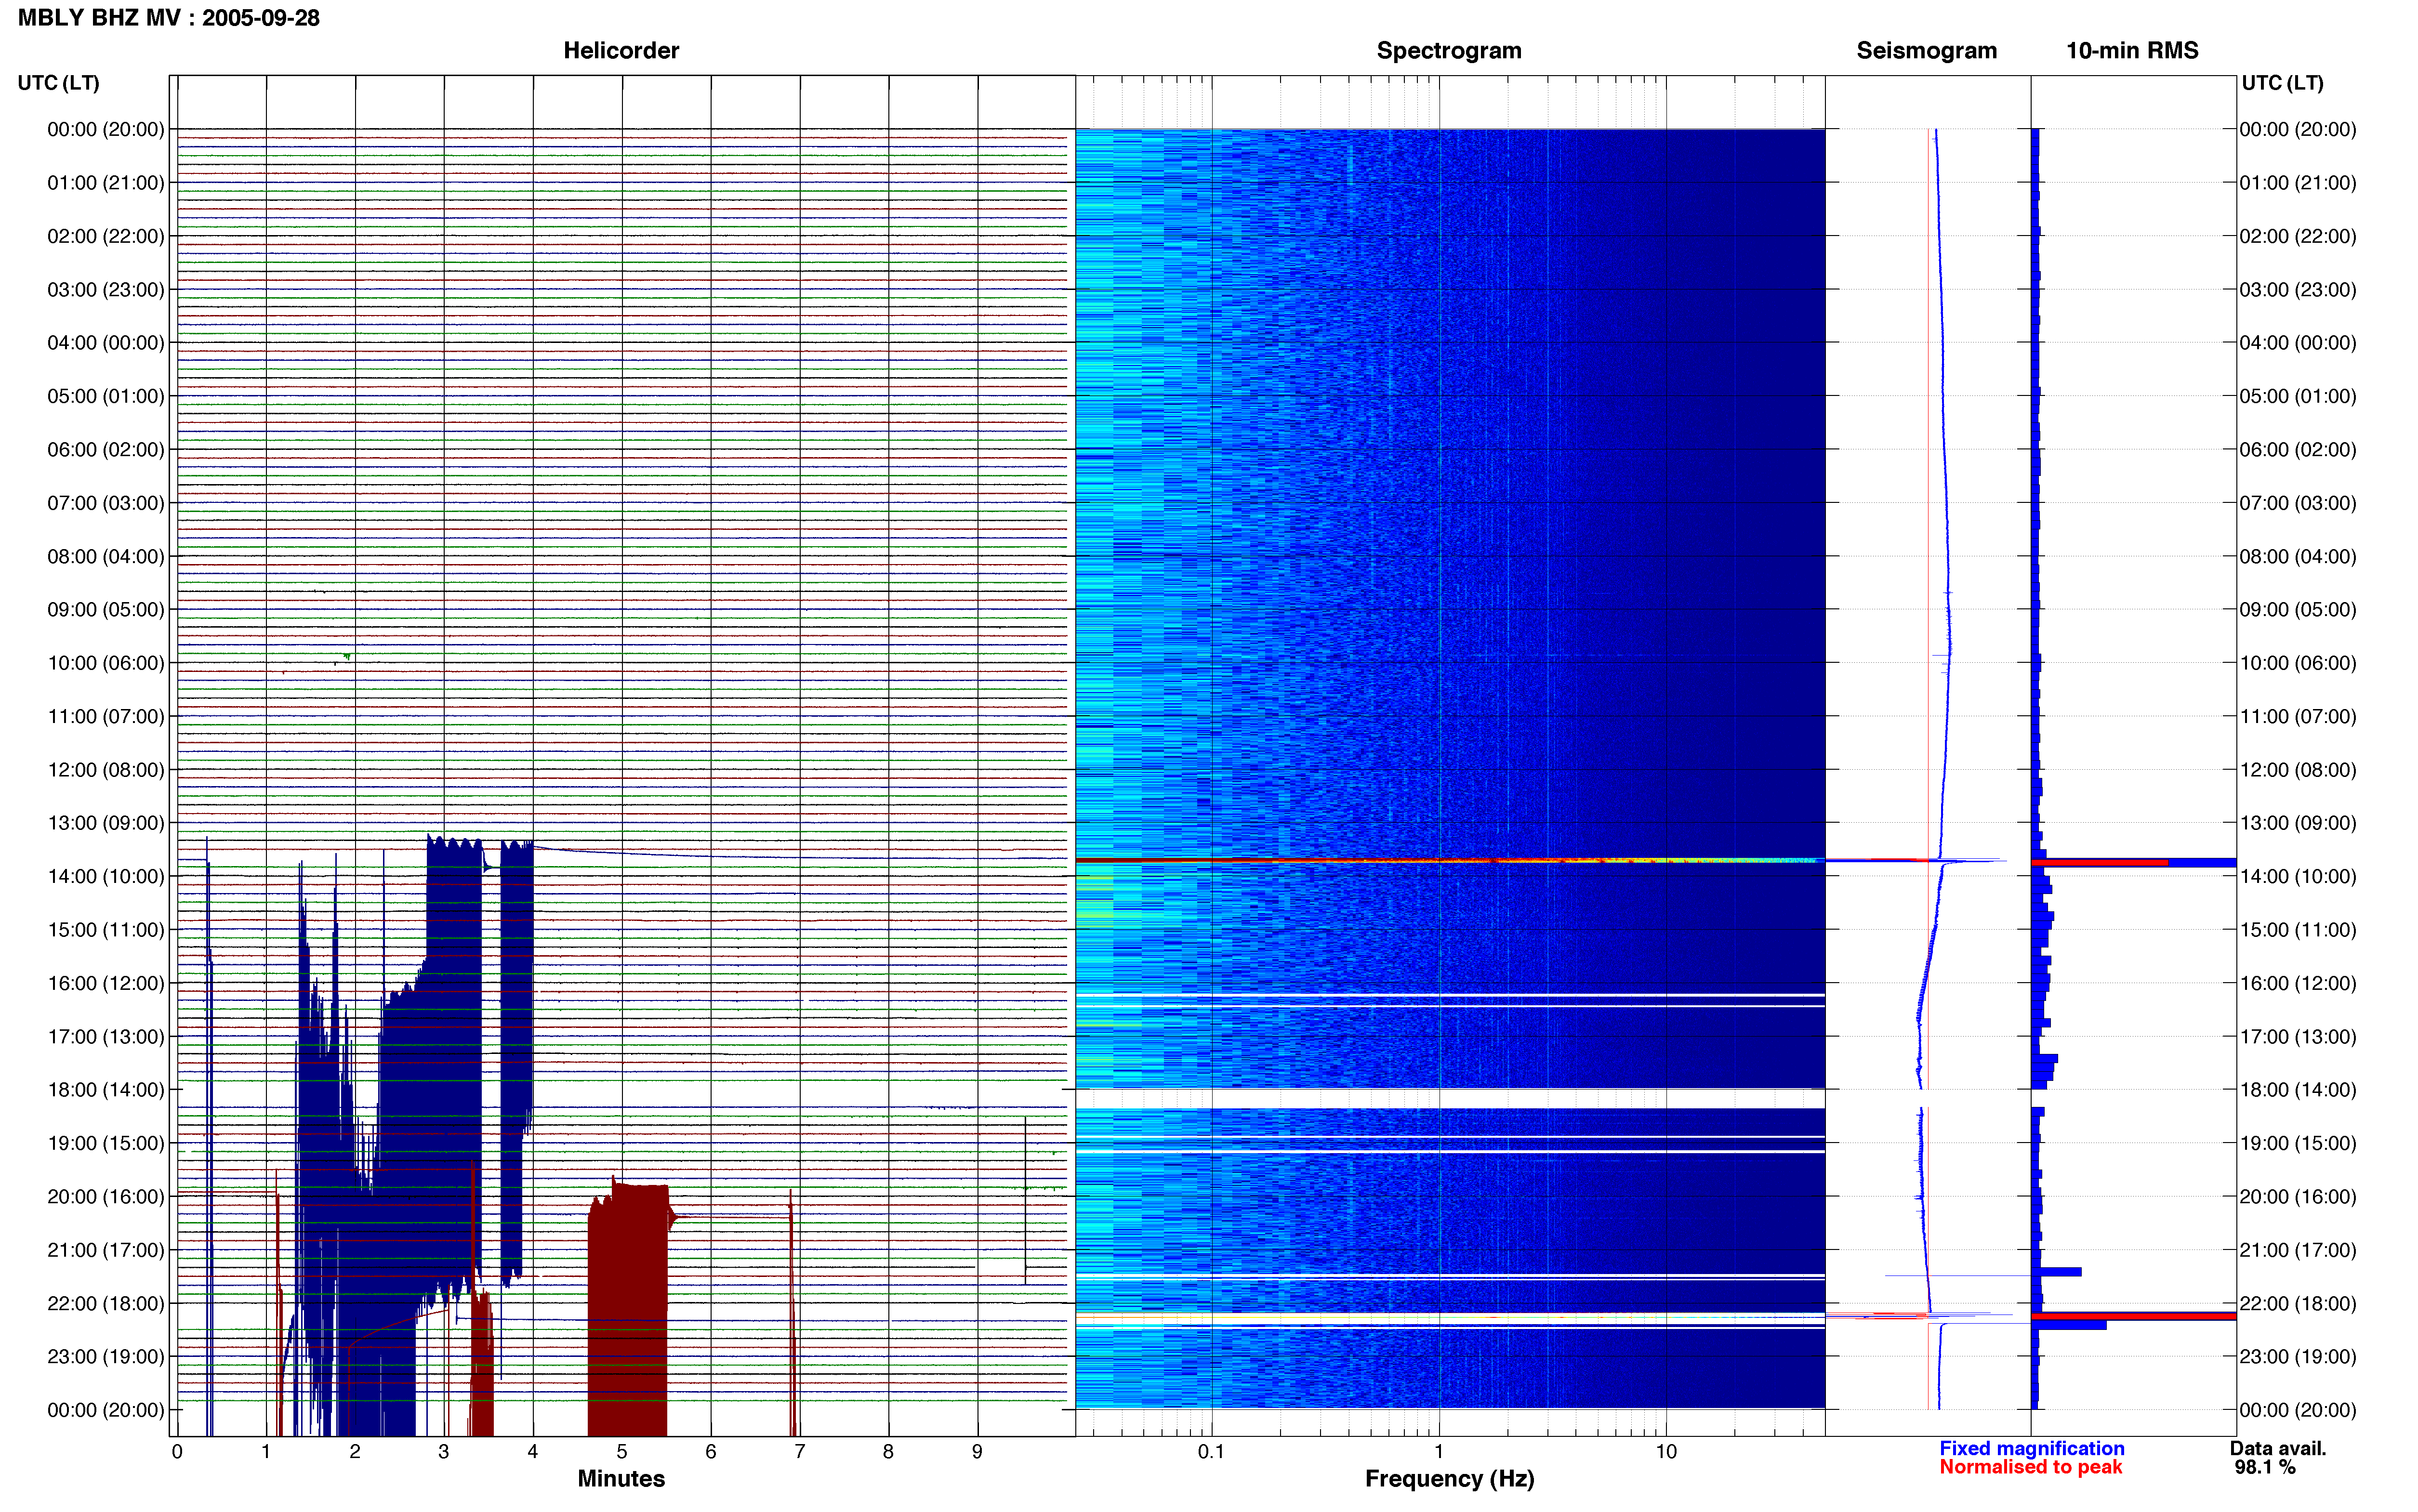Screen dimensions: 2418x1512
Task: Click the 'Fixed magnification' legend text
Action: pyautogui.click(x=2032, y=1448)
